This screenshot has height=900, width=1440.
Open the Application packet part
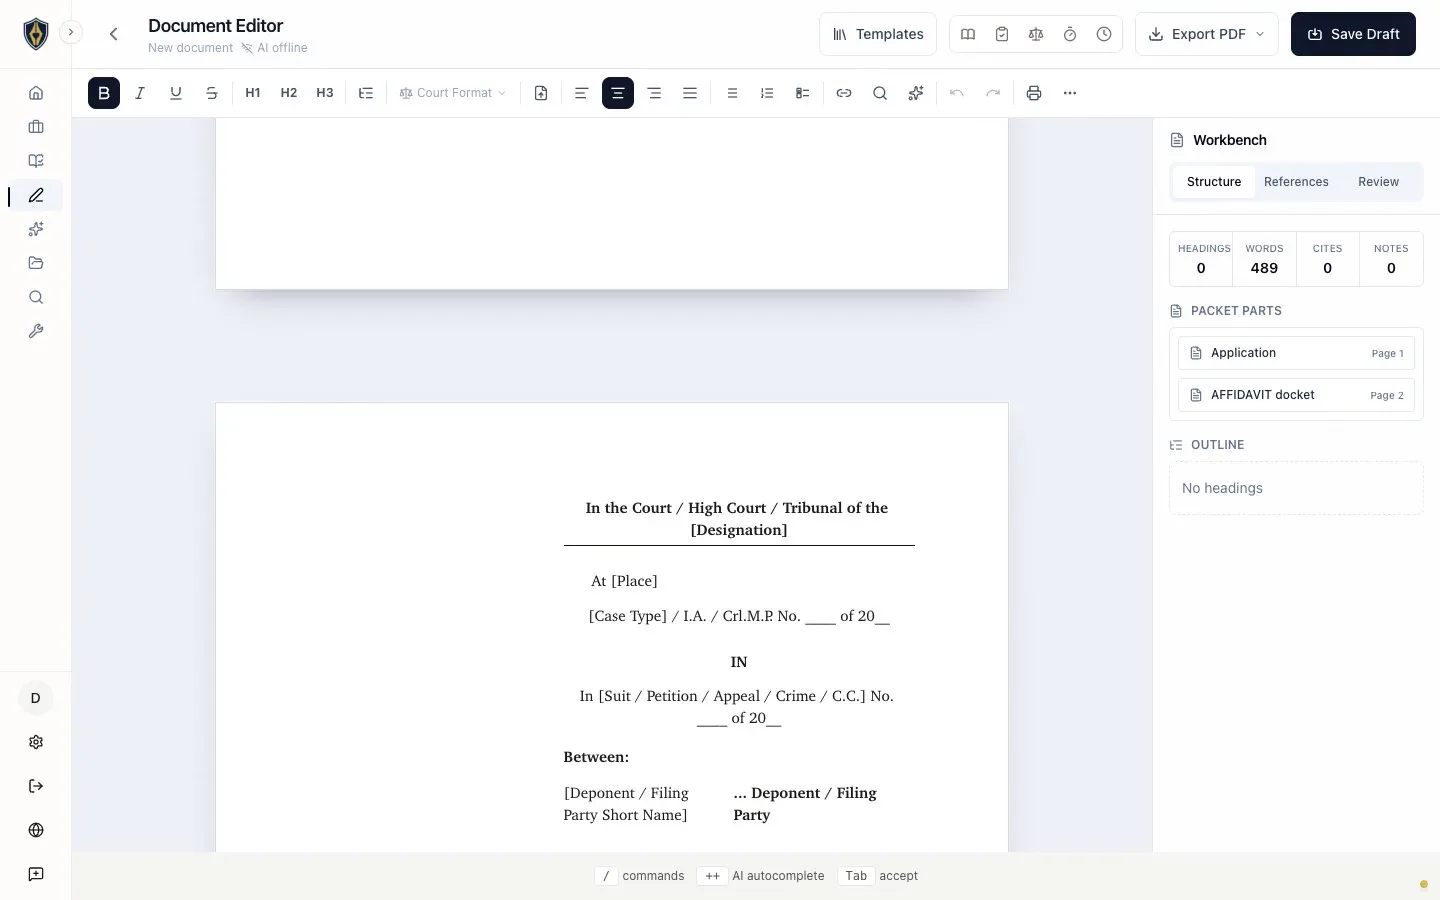coord(1296,353)
